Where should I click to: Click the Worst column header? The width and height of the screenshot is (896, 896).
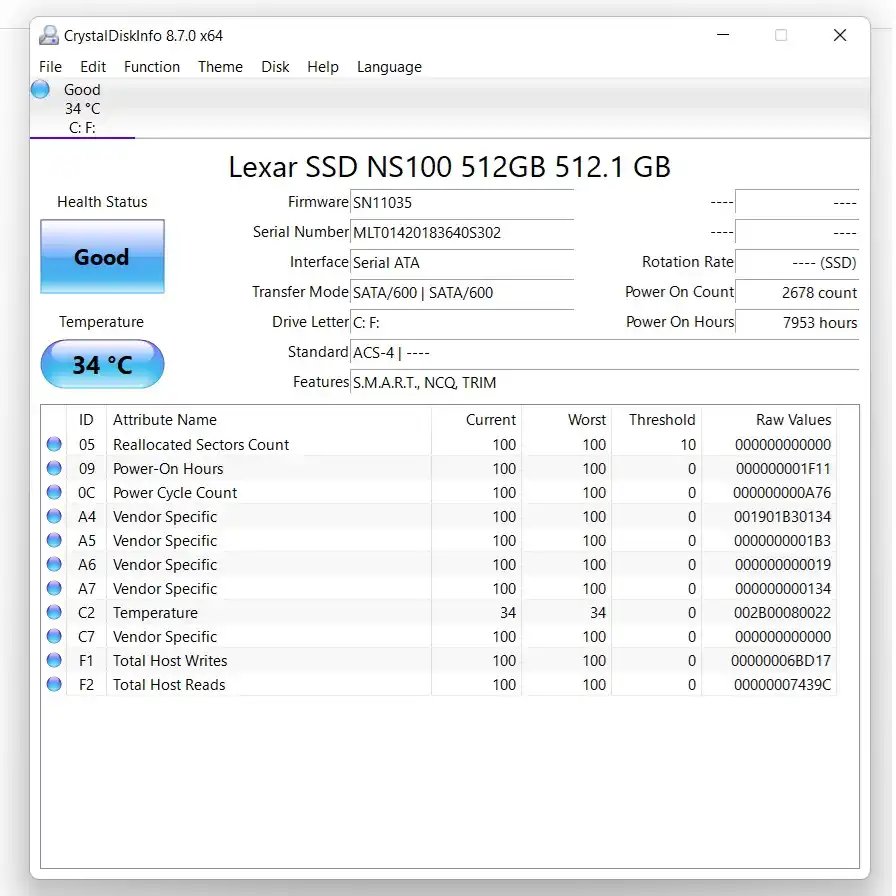pyautogui.click(x=587, y=419)
